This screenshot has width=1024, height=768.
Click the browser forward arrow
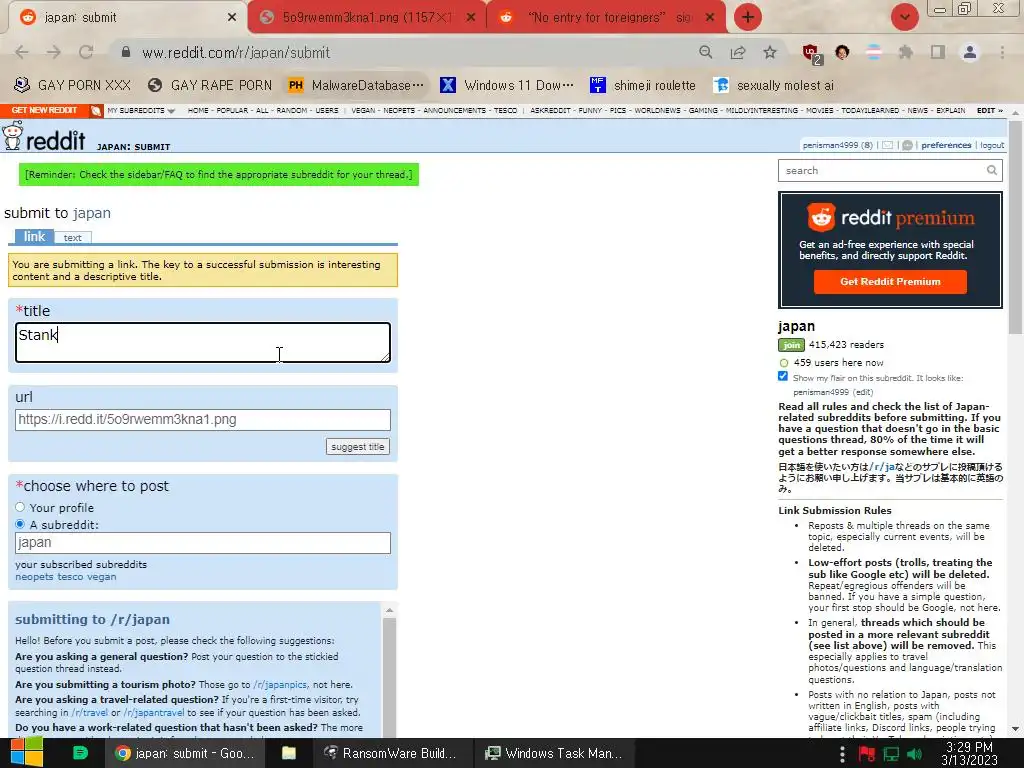pos(54,52)
